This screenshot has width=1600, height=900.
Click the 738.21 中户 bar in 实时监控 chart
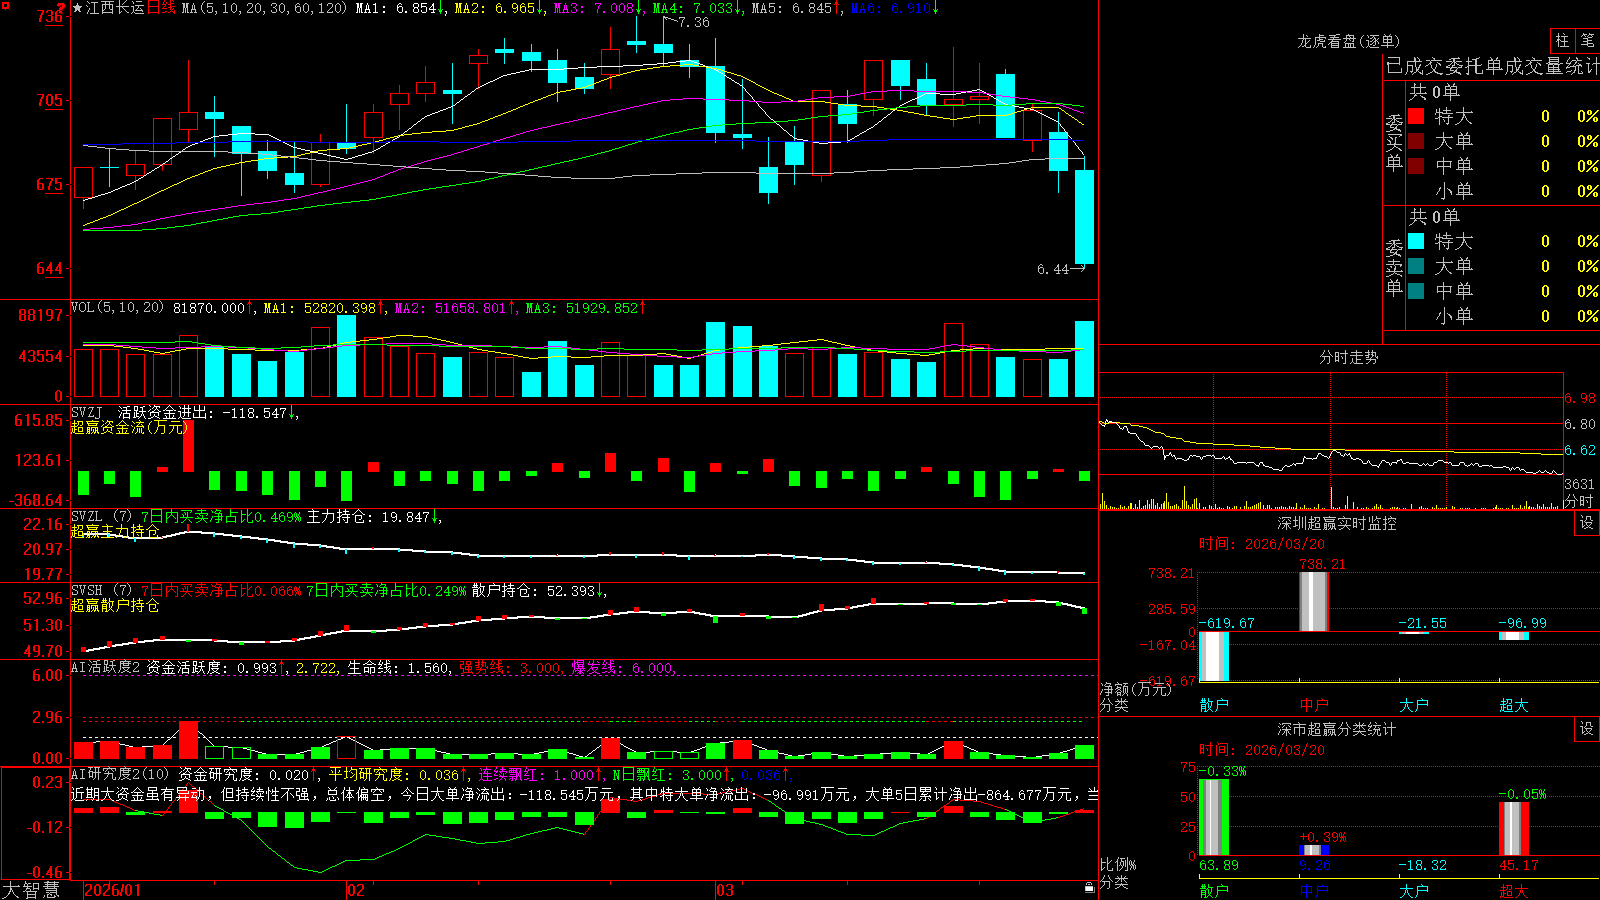(x=1314, y=602)
